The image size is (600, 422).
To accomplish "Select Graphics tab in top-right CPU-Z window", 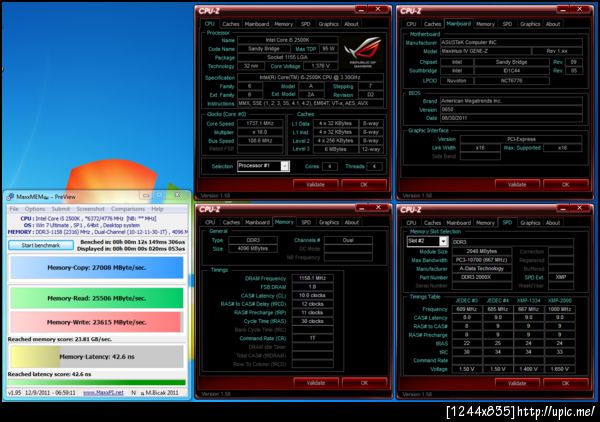I will point(530,24).
